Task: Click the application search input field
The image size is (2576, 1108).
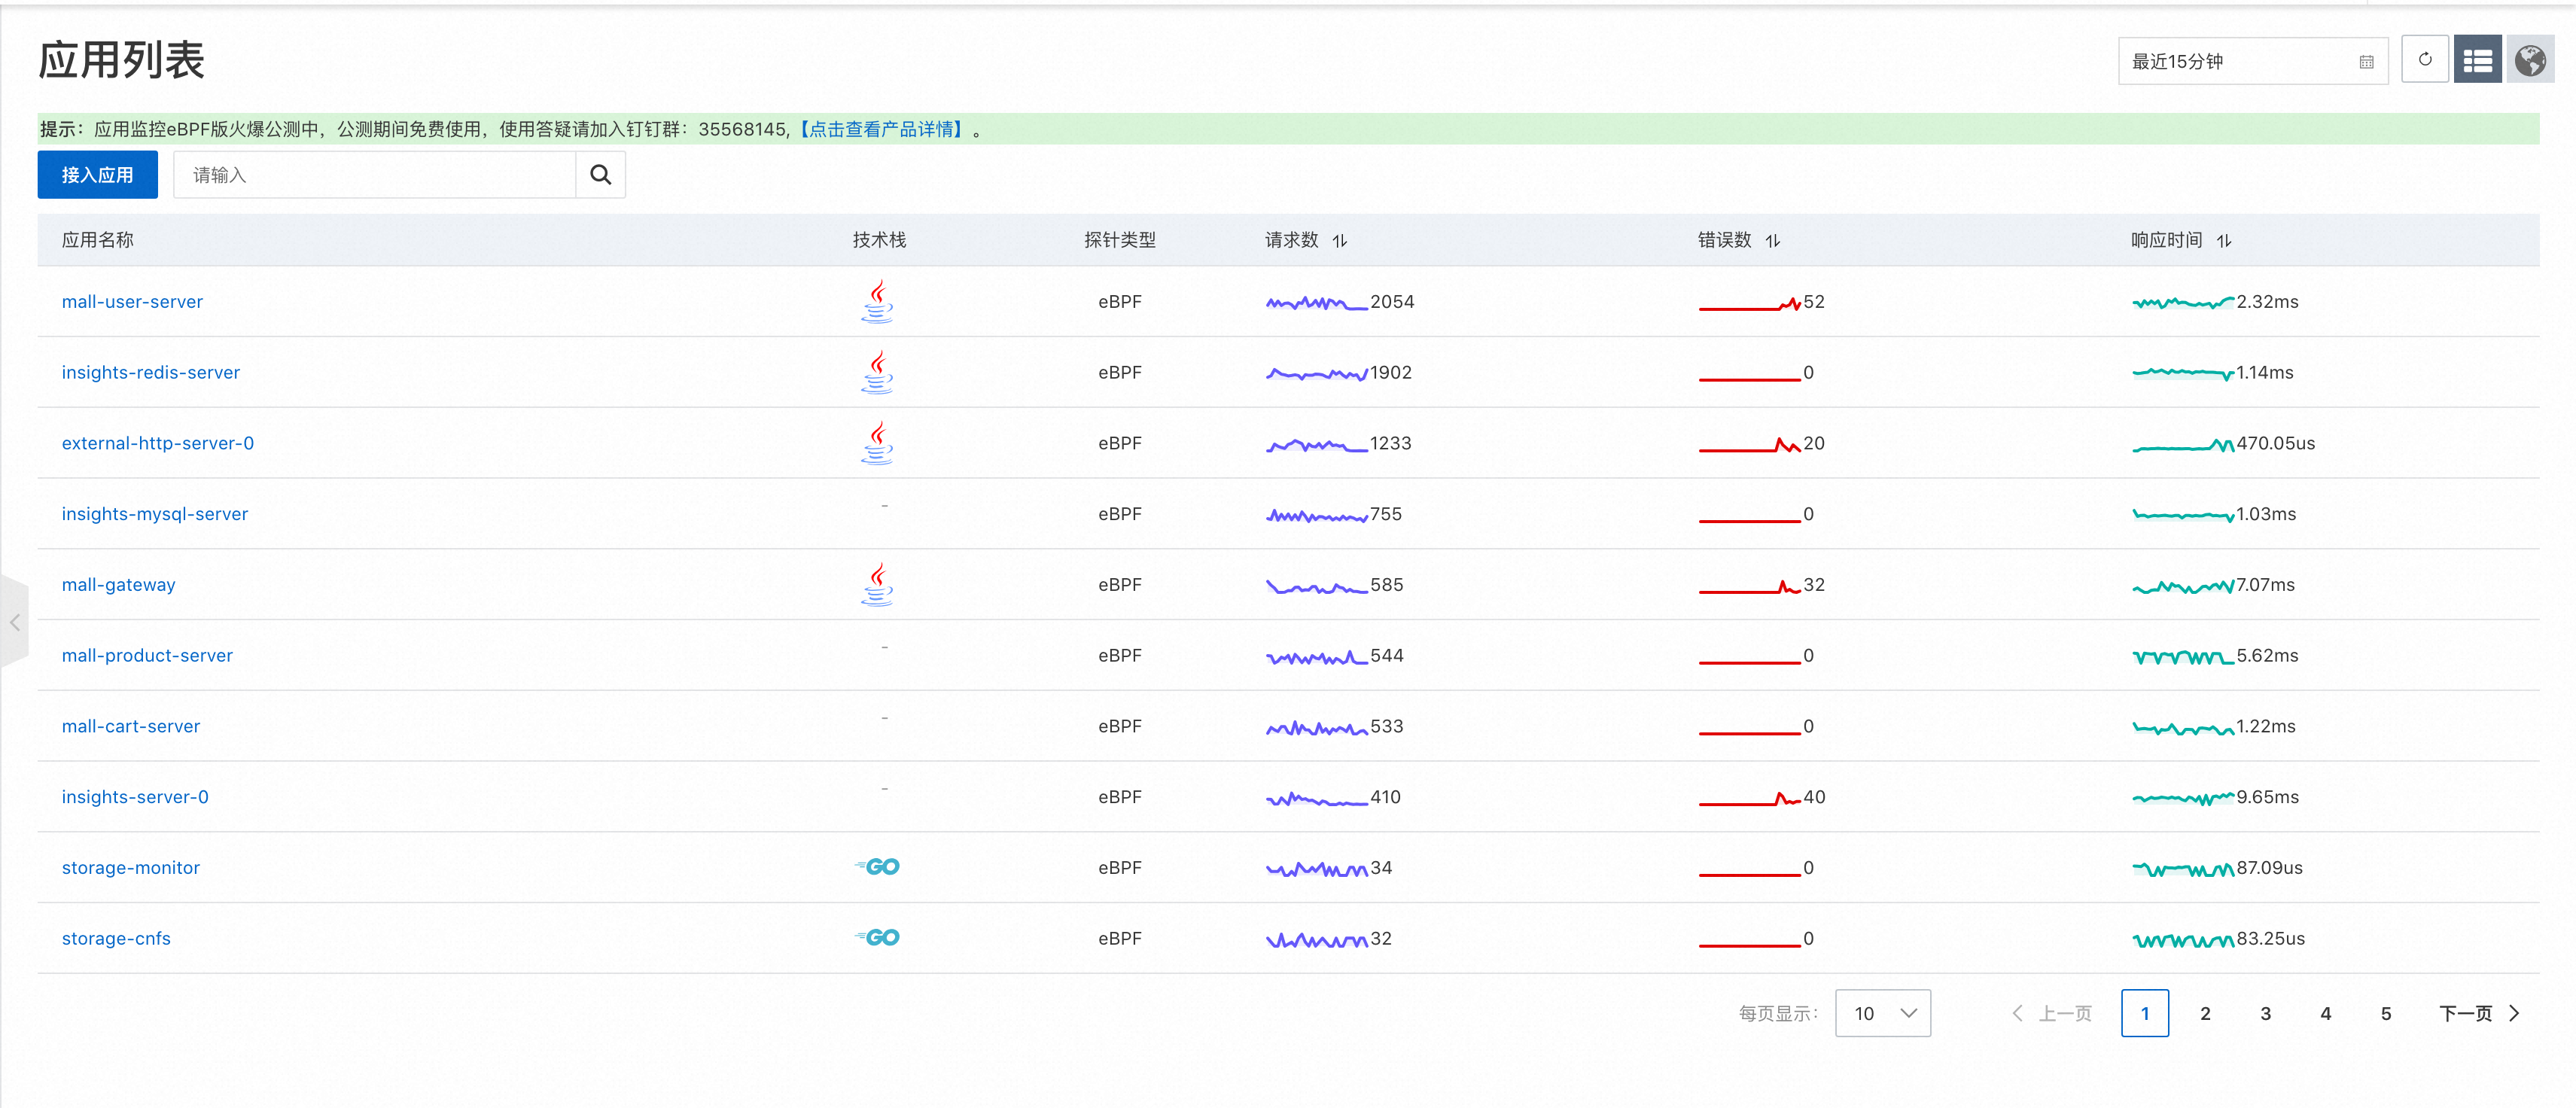Action: tap(374, 175)
